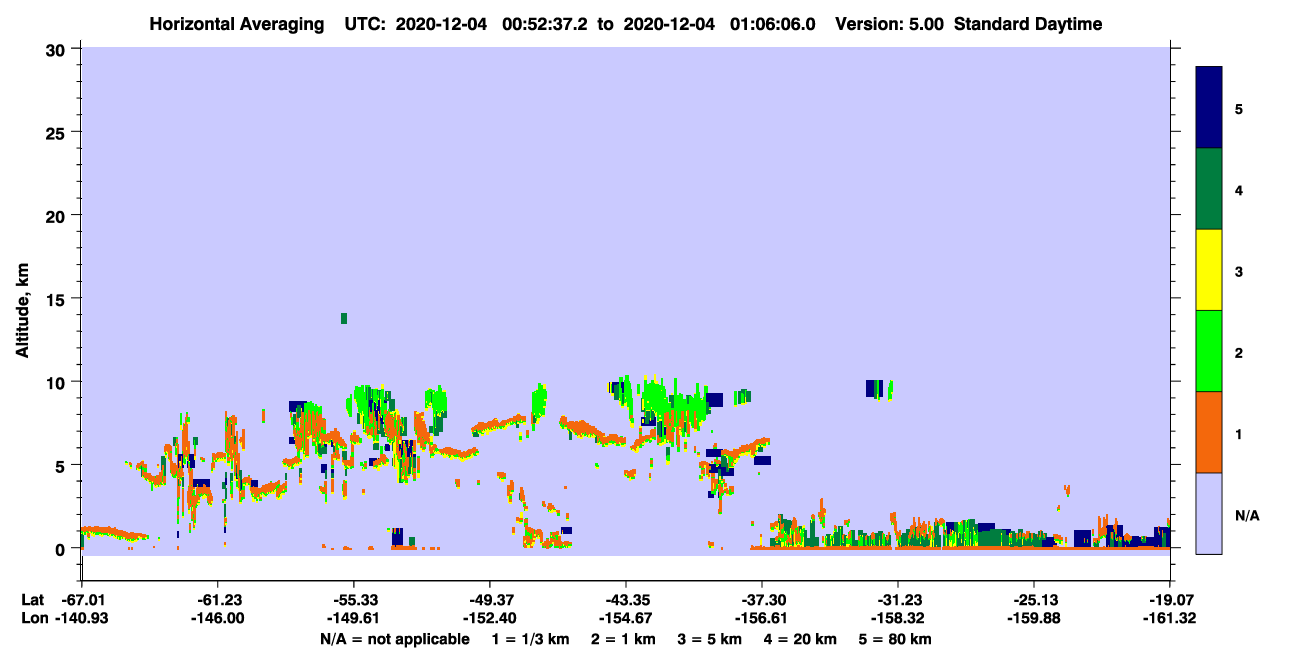
Task: Click the y-axis tick label 30
Action: 58,48
